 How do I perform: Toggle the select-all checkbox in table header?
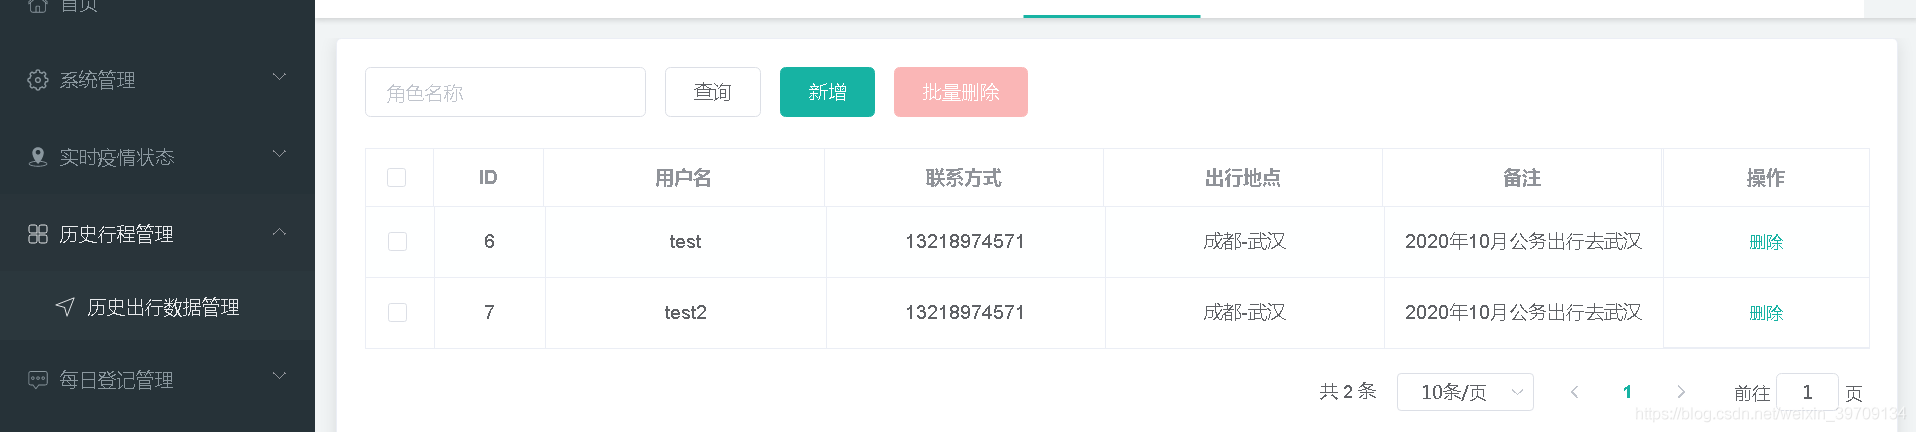(x=397, y=178)
